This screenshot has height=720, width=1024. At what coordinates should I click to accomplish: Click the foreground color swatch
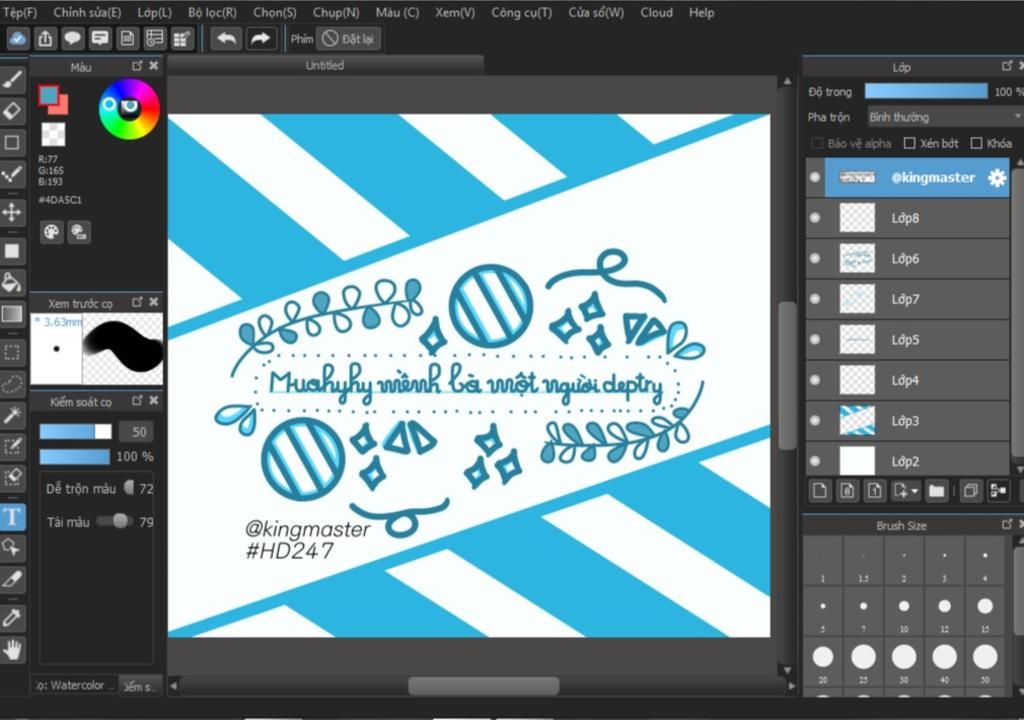pyautogui.click(x=48, y=95)
